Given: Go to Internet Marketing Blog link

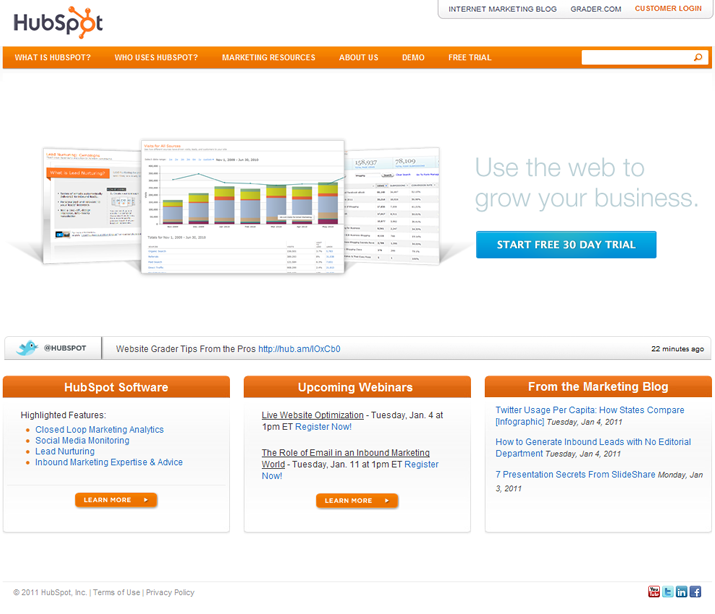Looking at the screenshot, I should [x=503, y=9].
